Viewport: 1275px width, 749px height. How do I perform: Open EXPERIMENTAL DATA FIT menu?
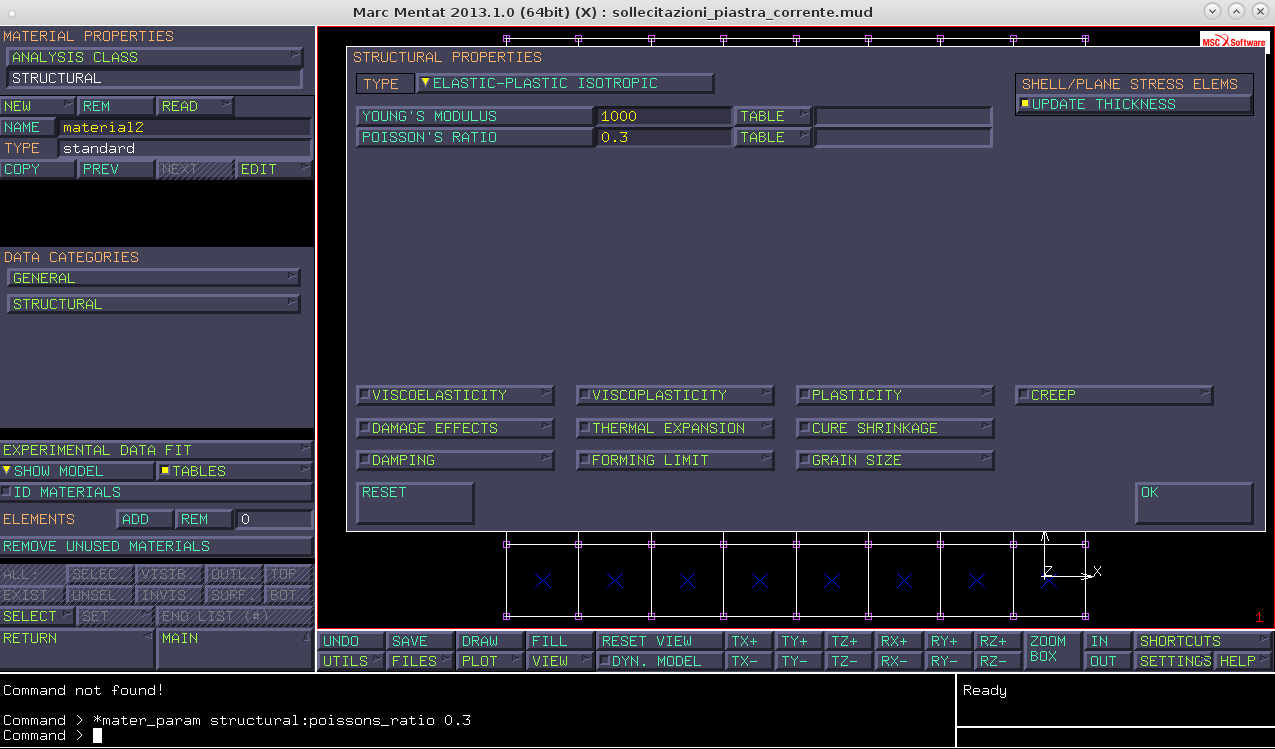156,450
